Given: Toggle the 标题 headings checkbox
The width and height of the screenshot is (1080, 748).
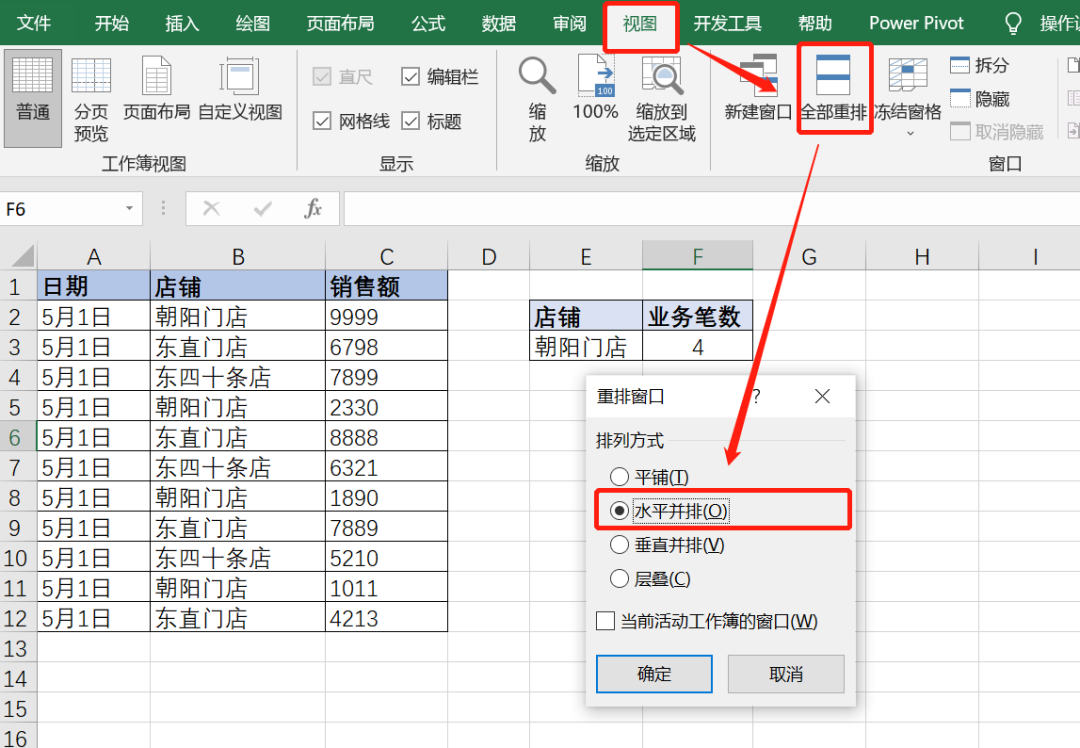Looking at the screenshot, I should point(410,121).
